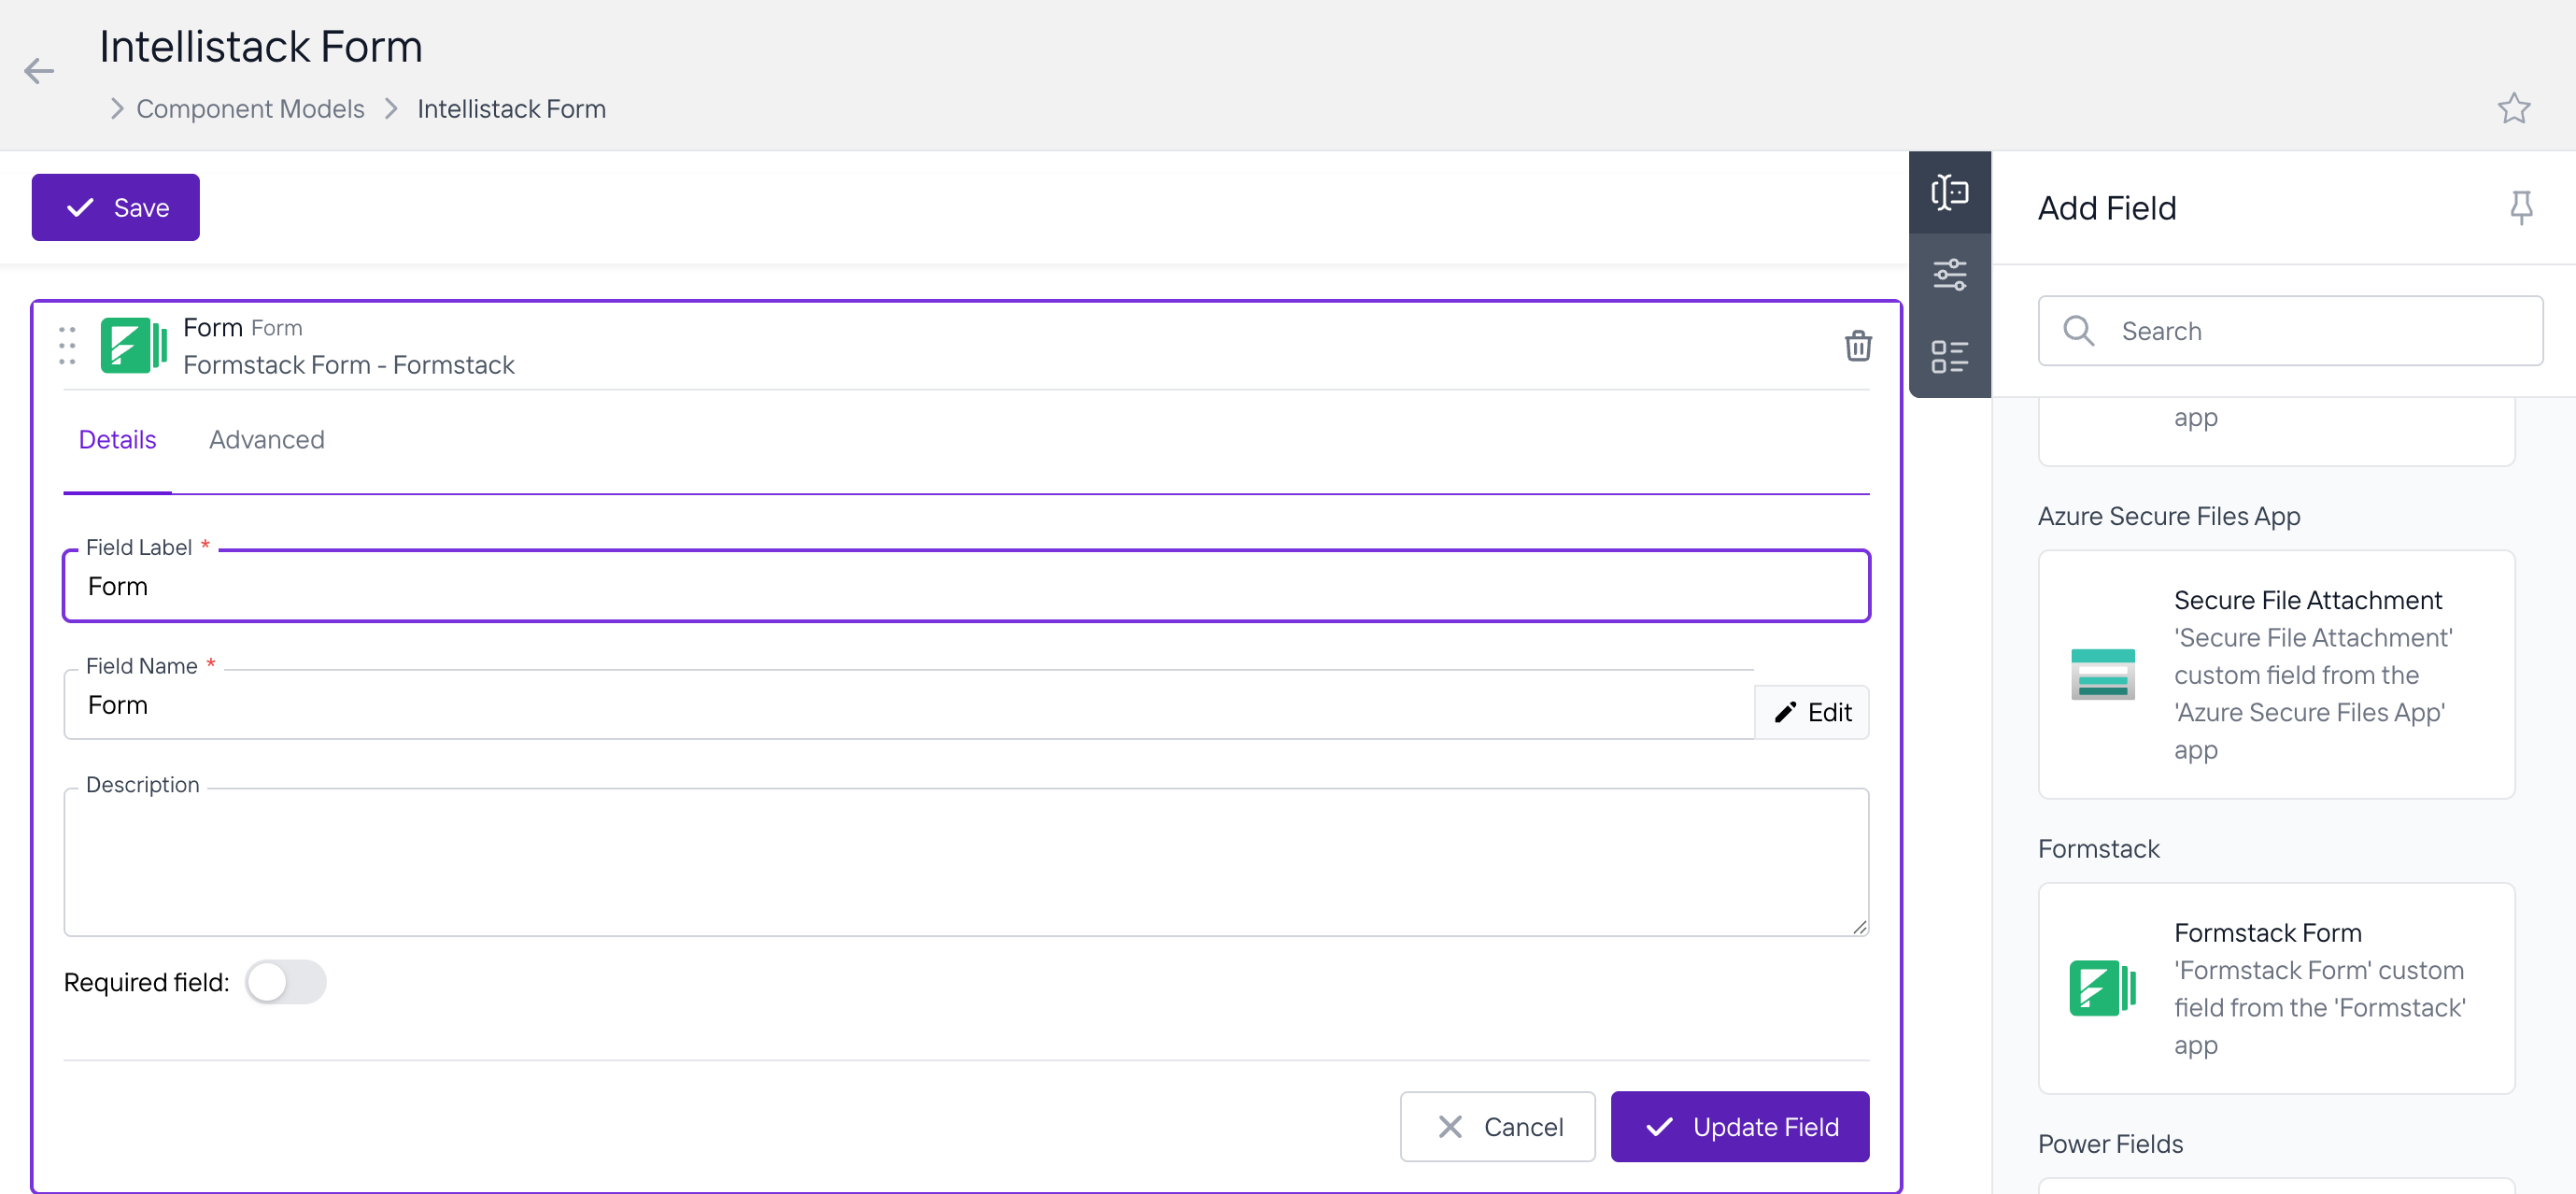Click the Azure Secure Files App heading
This screenshot has height=1194, width=2576.
(2169, 516)
